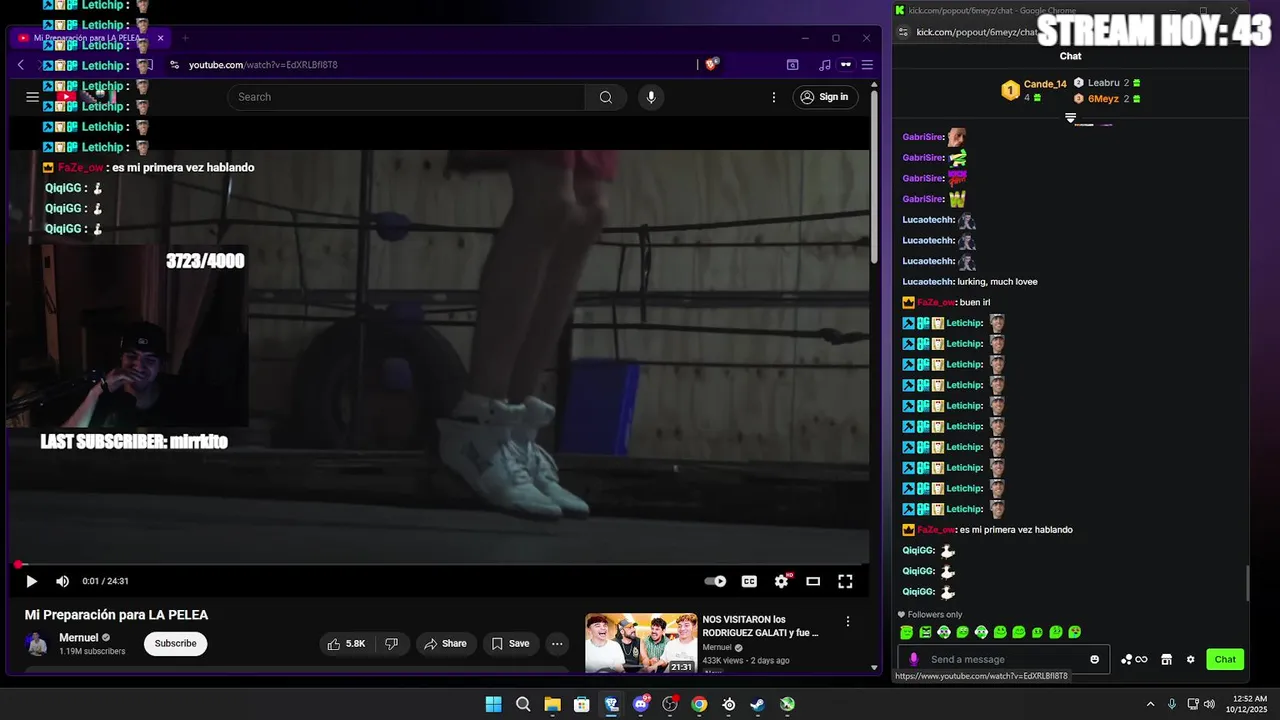Open the YouTube player settings gear
Viewport: 1280px width, 720px height.
781,581
